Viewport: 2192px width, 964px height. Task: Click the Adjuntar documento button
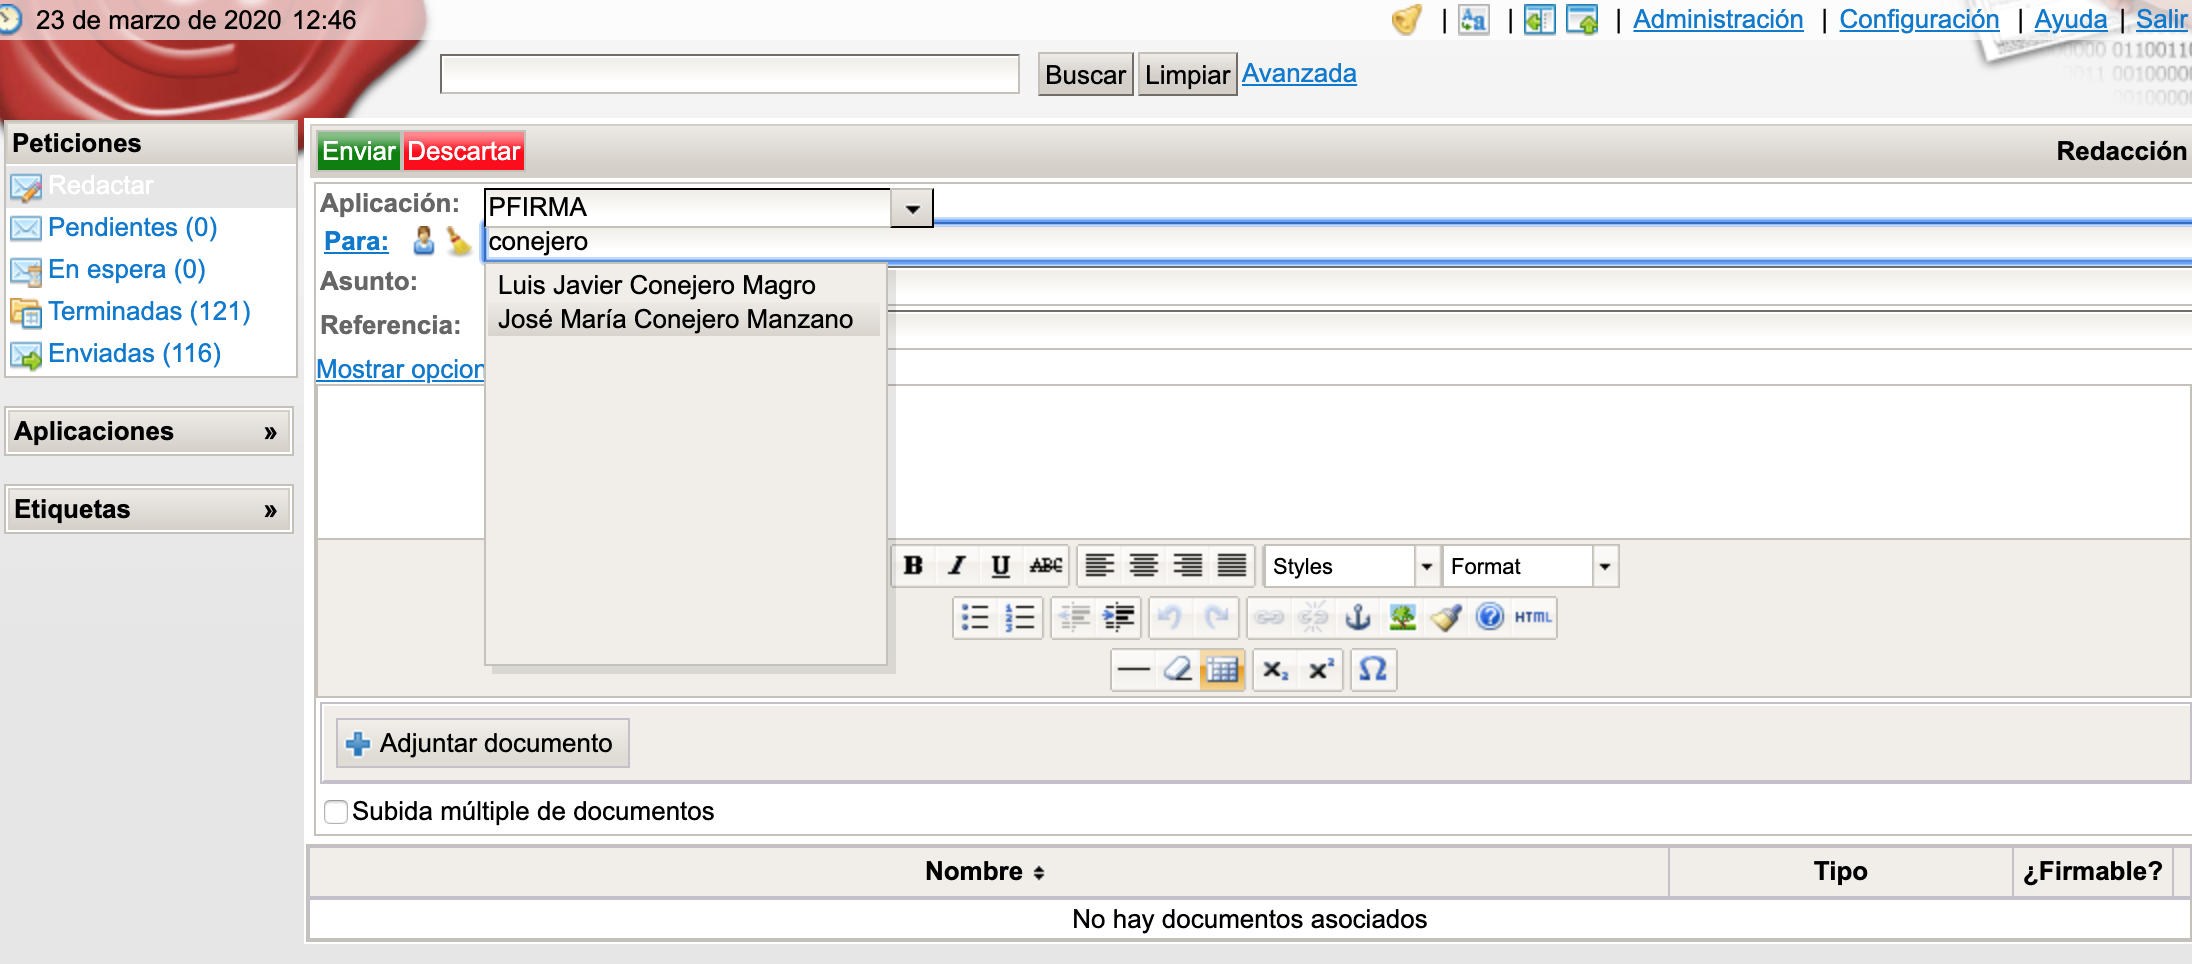[482, 743]
